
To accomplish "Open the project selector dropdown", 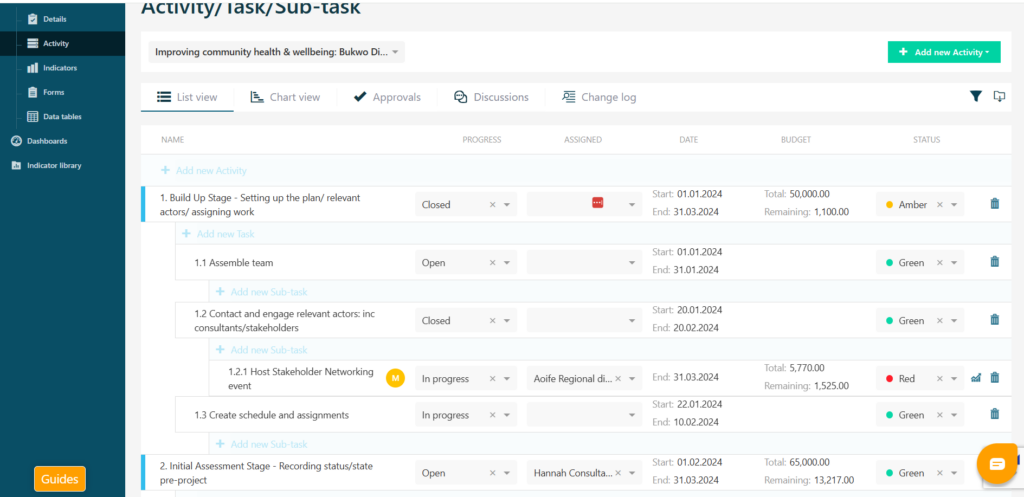I will [276, 52].
